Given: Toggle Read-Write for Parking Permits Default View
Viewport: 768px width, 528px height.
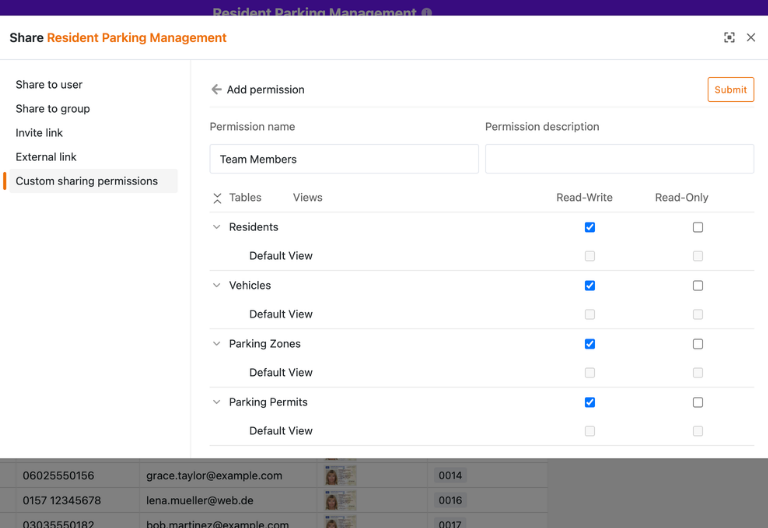Looking at the screenshot, I should pos(590,431).
